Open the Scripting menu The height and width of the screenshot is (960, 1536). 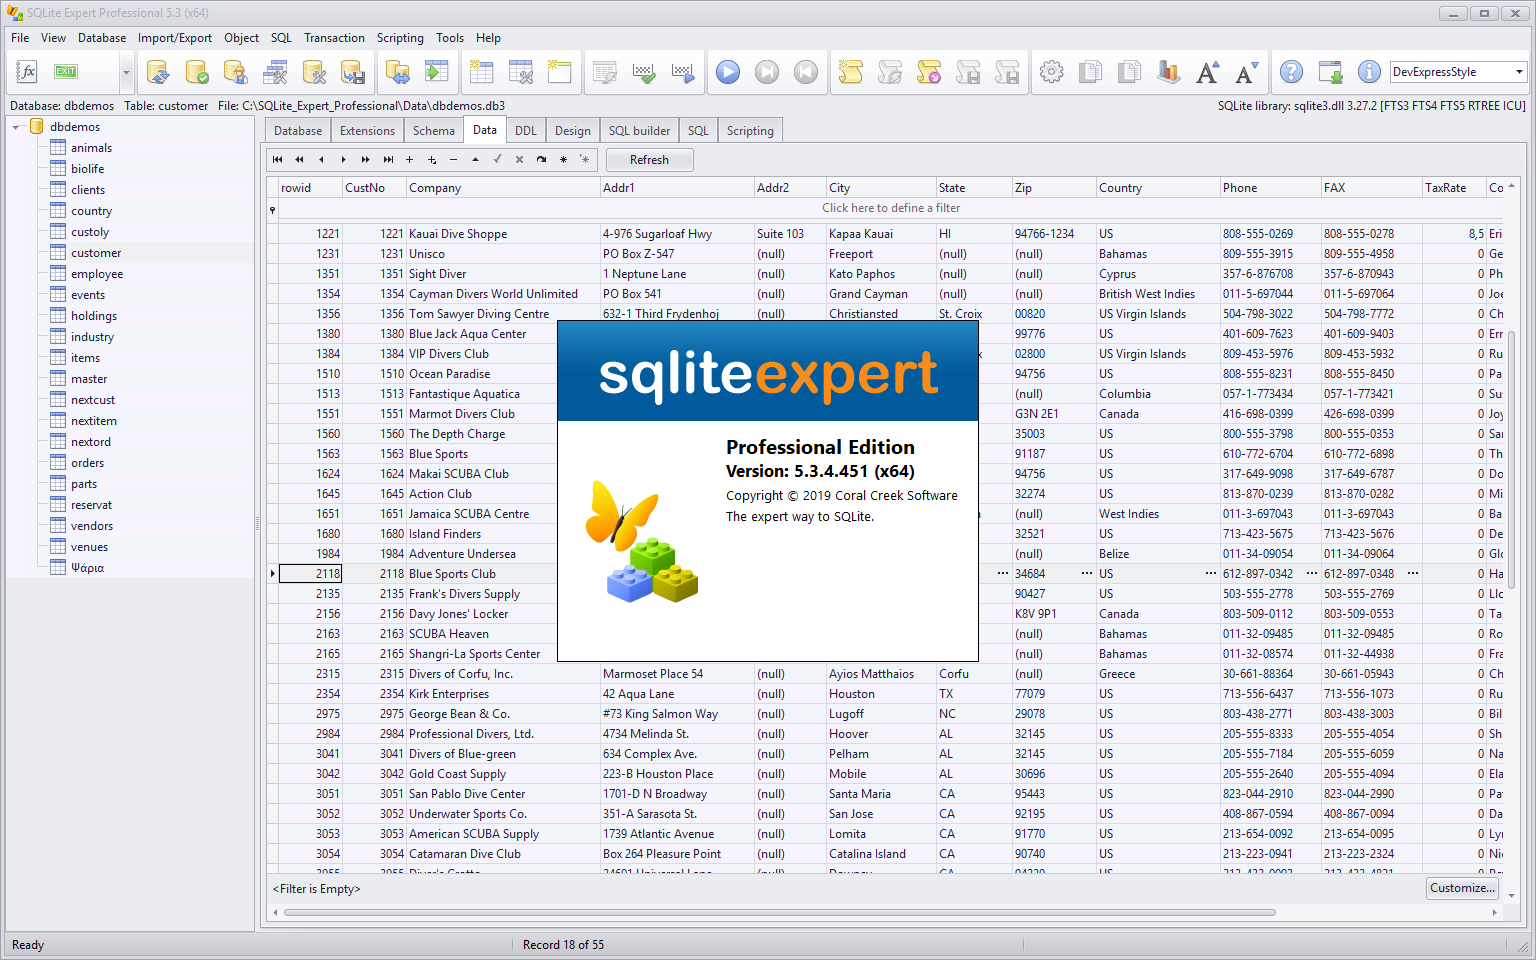click(x=400, y=38)
